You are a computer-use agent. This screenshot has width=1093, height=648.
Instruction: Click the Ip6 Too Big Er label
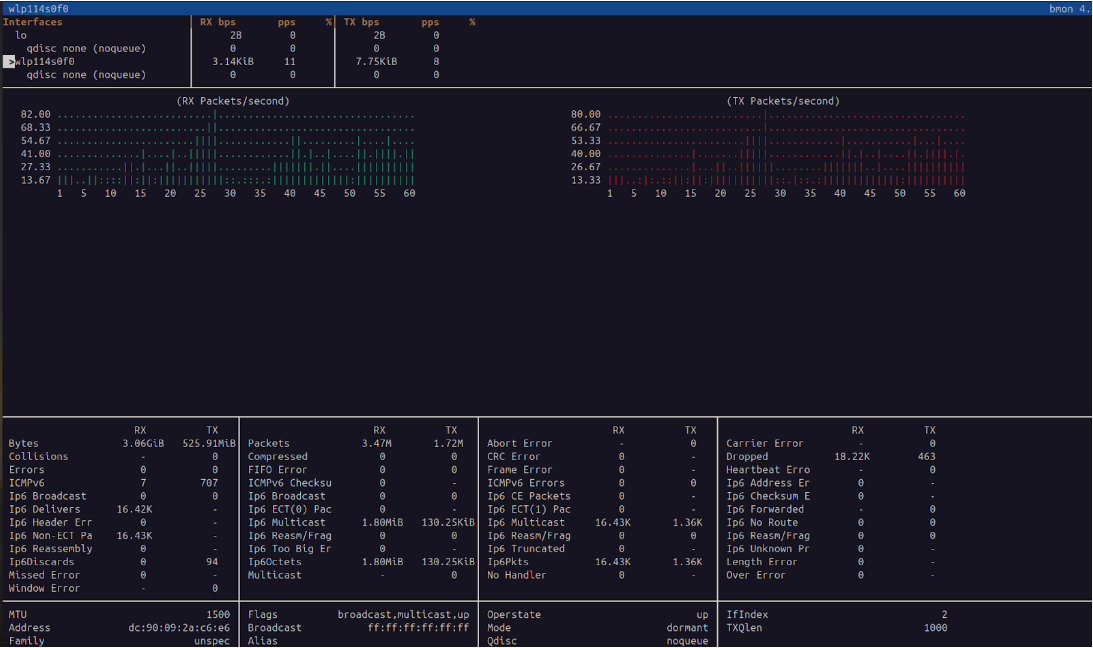click(x=290, y=550)
